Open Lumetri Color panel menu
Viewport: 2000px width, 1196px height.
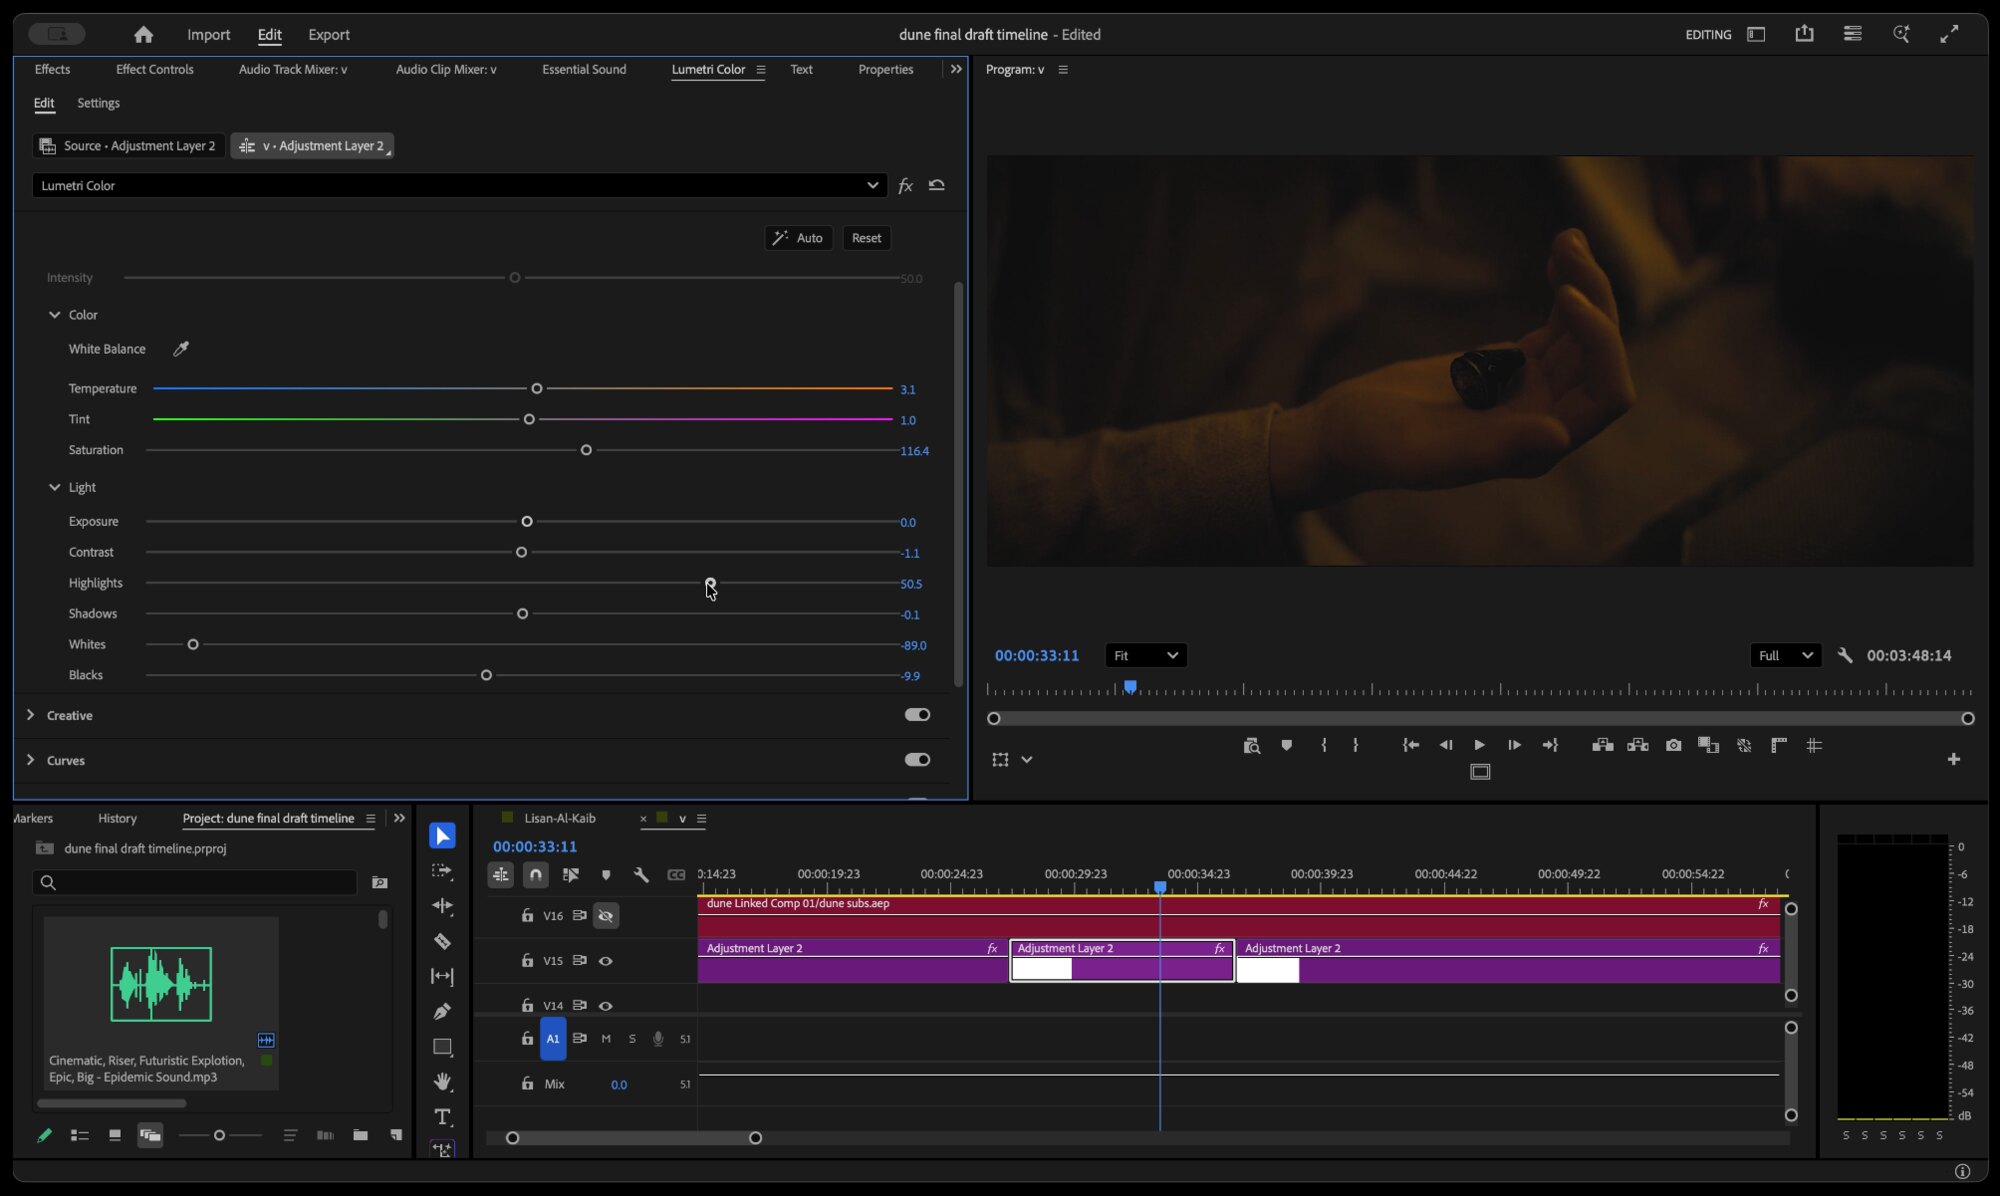click(761, 70)
